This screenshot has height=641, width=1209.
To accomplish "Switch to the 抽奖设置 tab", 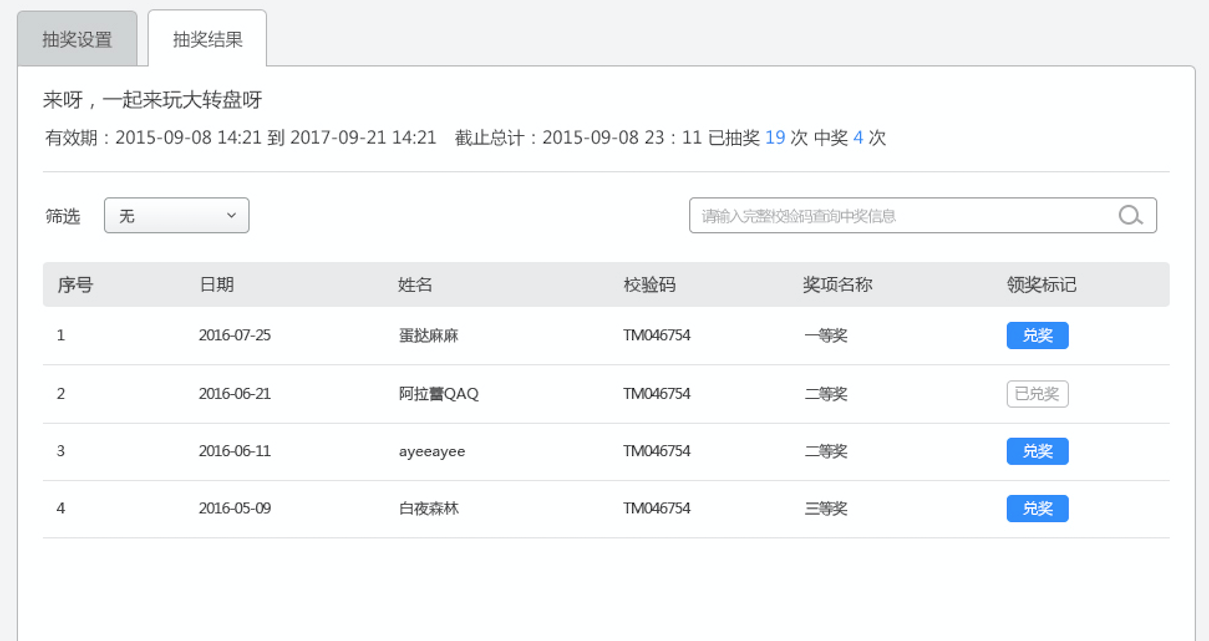I will (77, 40).
